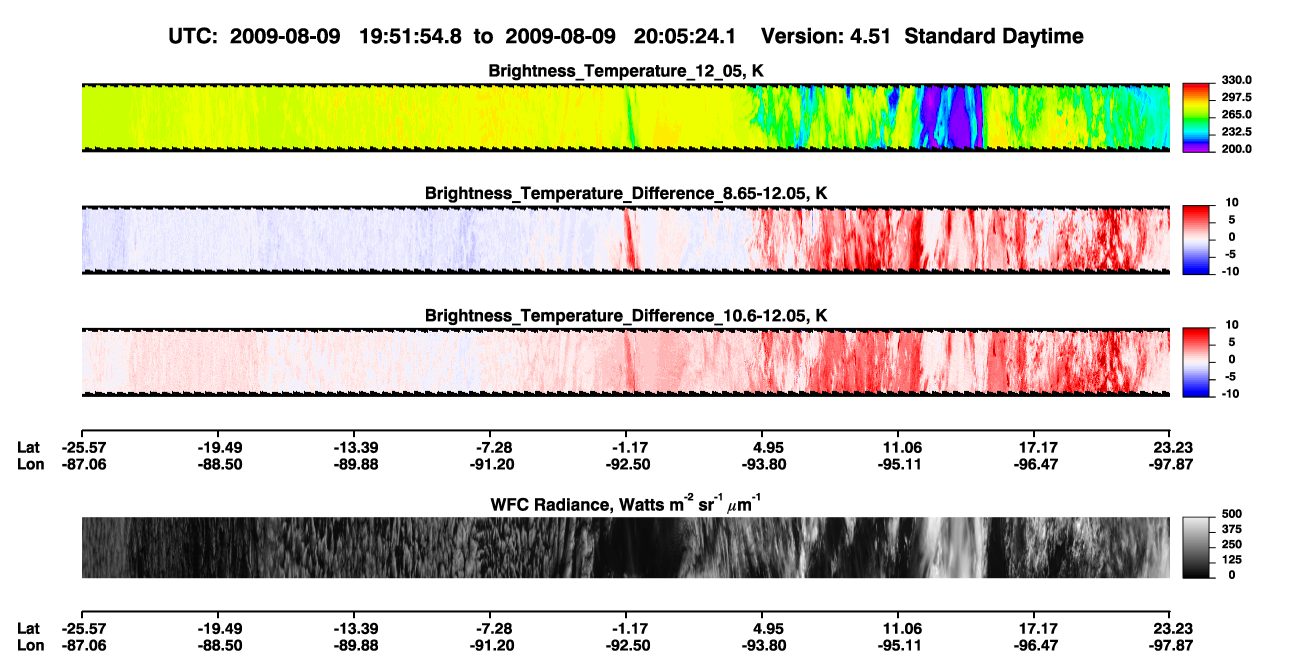Click the 10.6-12.05 difference image strip
This screenshot has width=1300, height=667.
click(x=626, y=363)
